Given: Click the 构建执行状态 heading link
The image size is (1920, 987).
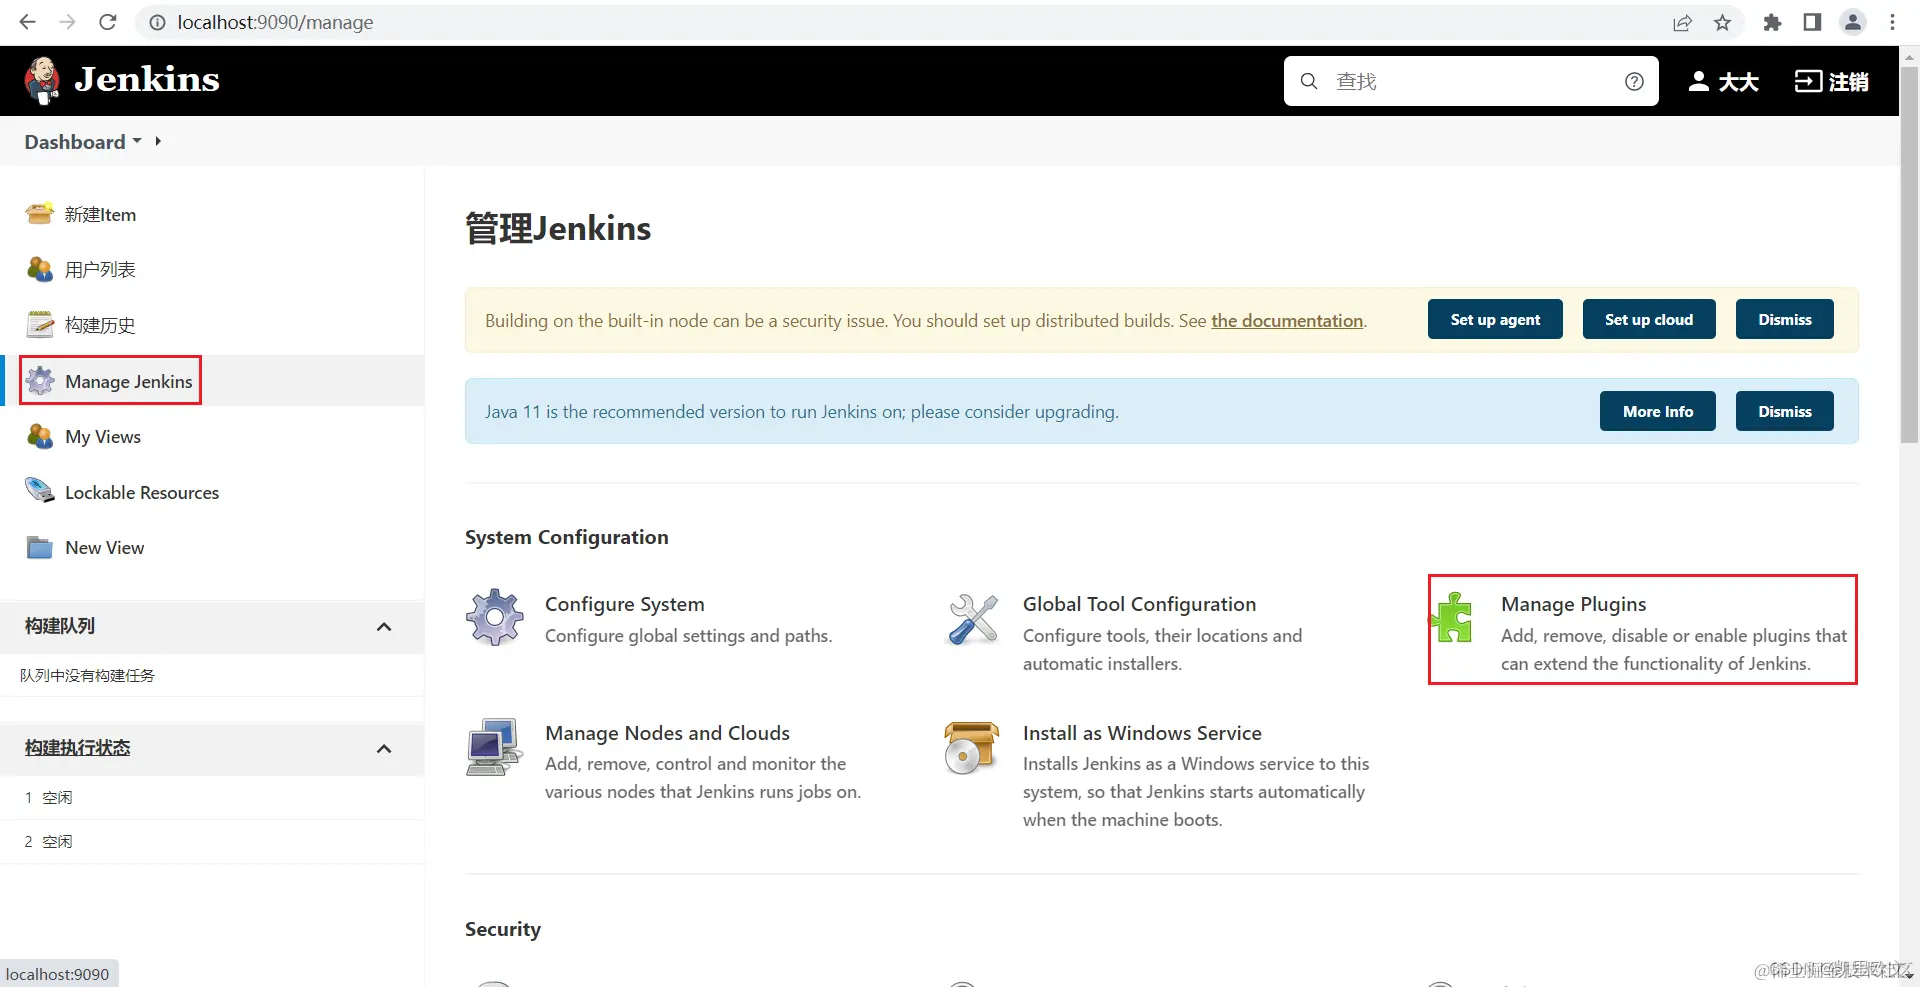Looking at the screenshot, I should [x=78, y=748].
